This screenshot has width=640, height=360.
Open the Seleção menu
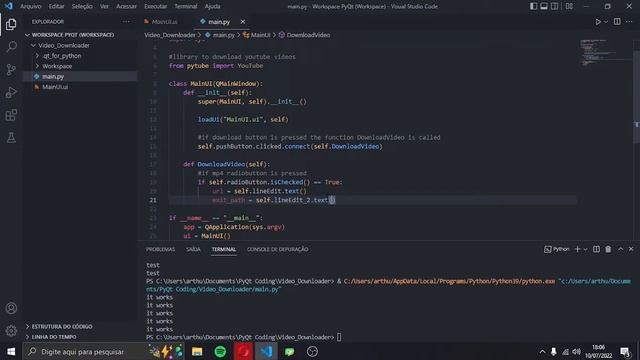point(82,6)
